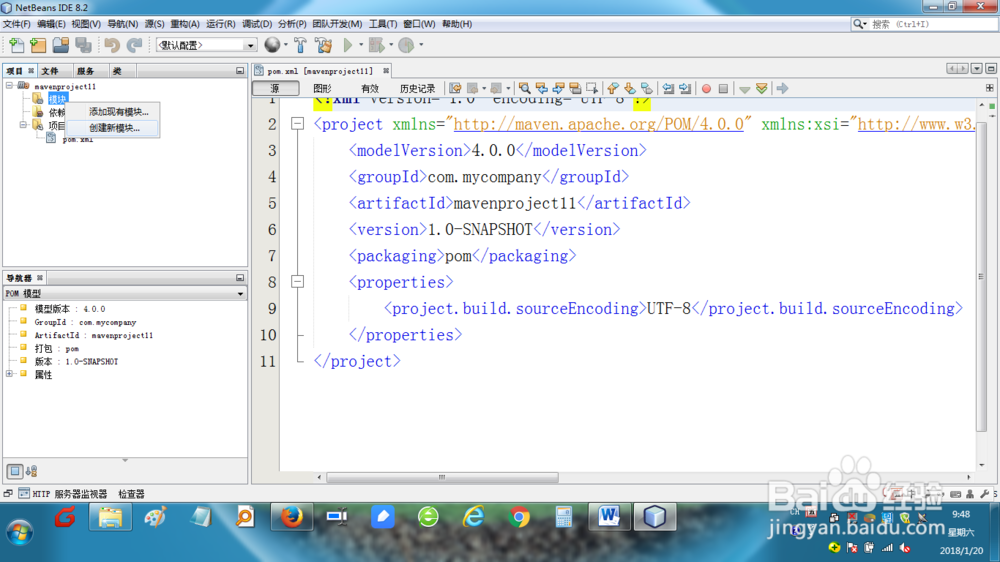Click the Profile Project clock icon
Viewport: 1000px width, 562px height.
(406, 45)
